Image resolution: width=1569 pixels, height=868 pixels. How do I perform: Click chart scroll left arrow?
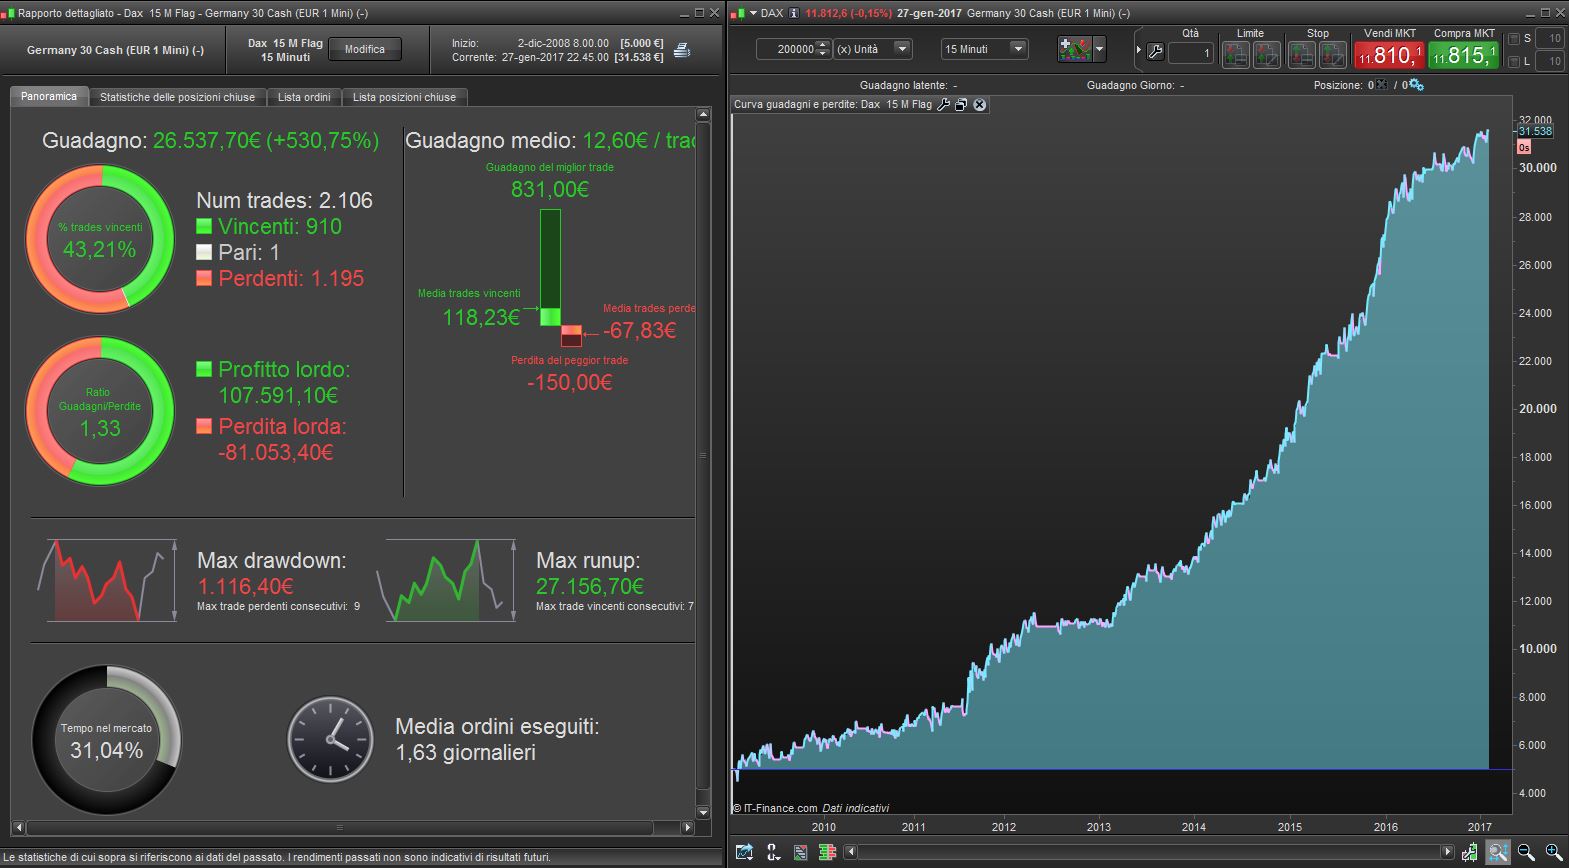click(x=851, y=852)
